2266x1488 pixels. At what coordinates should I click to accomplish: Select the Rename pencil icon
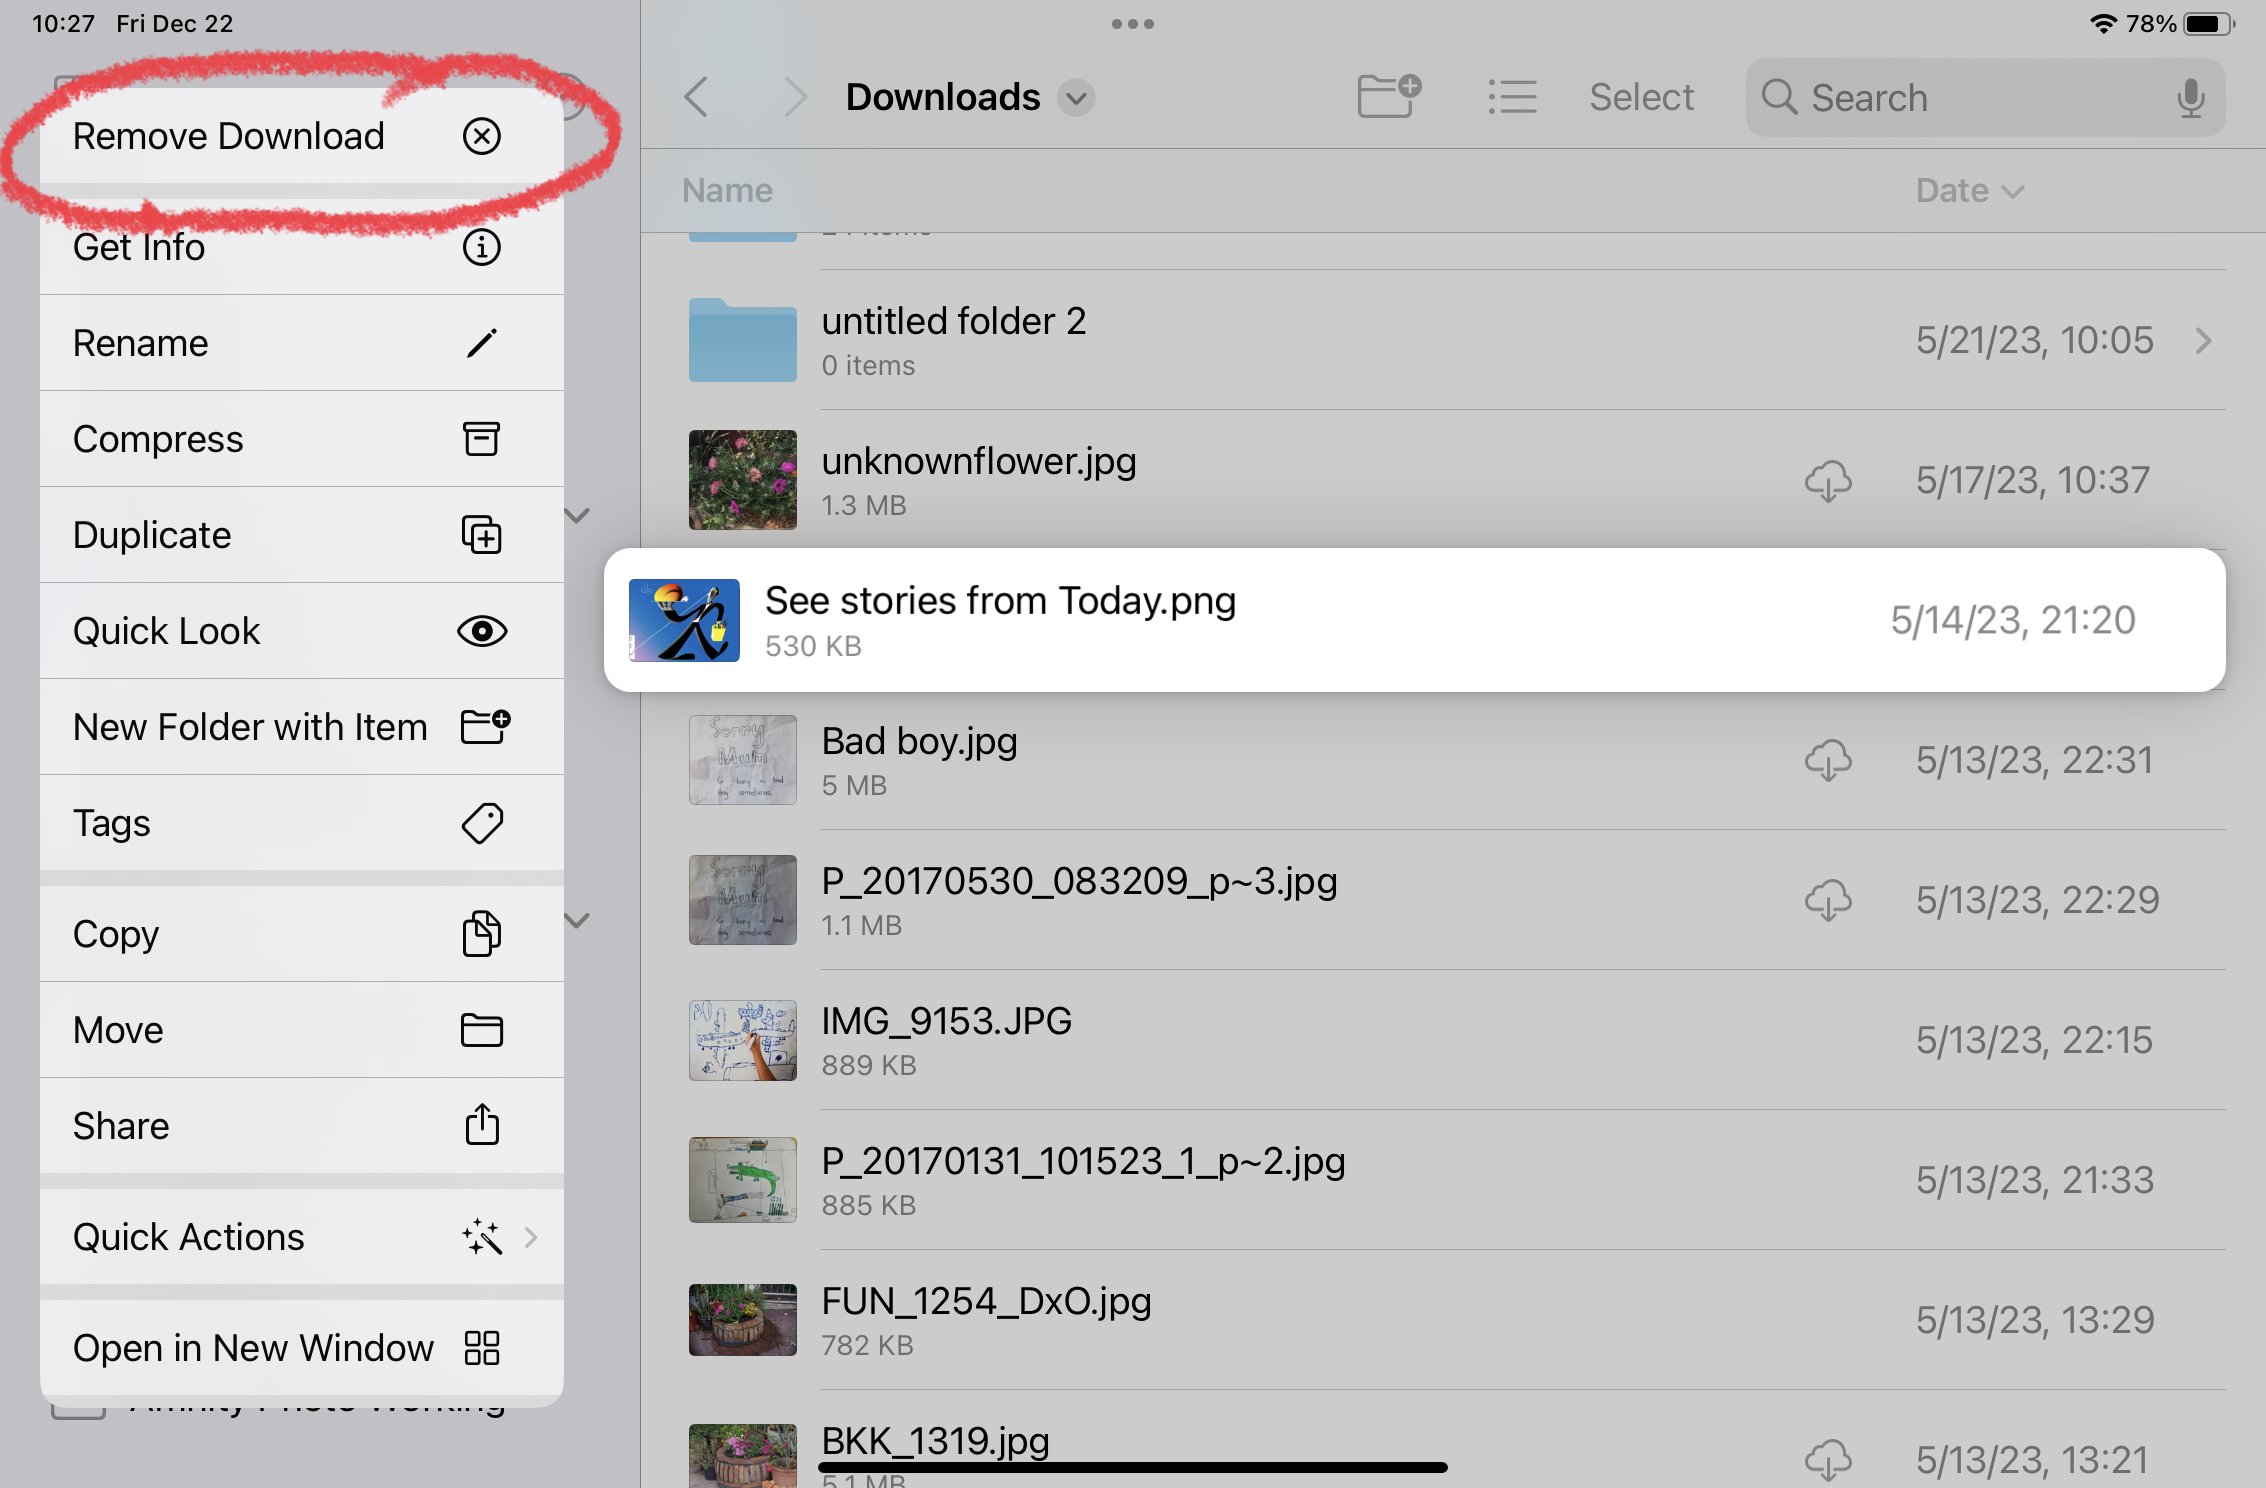point(483,342)
